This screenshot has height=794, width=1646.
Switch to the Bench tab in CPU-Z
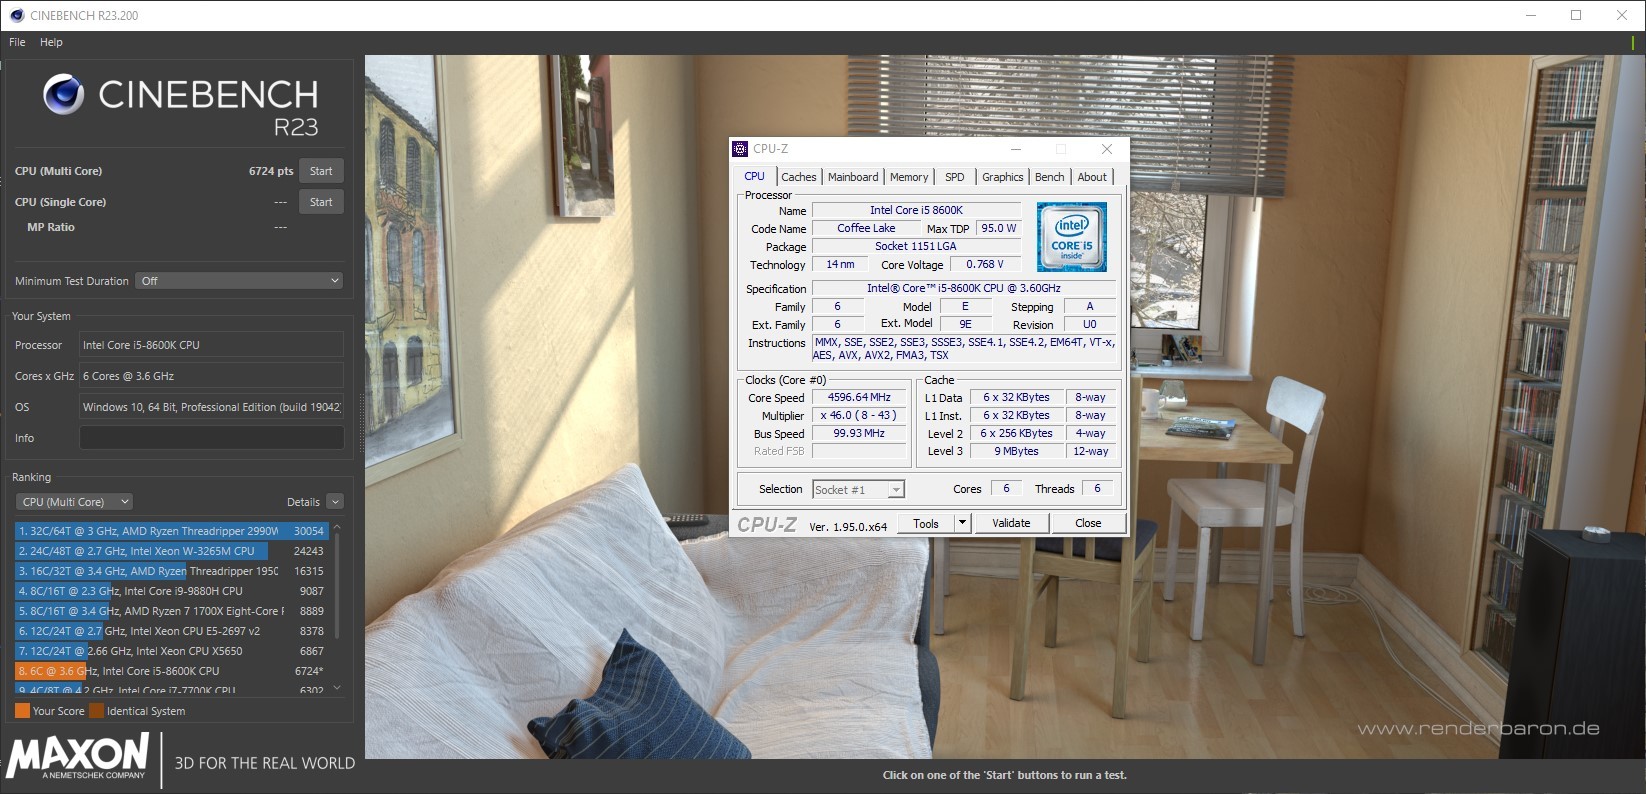point(1049,177)
